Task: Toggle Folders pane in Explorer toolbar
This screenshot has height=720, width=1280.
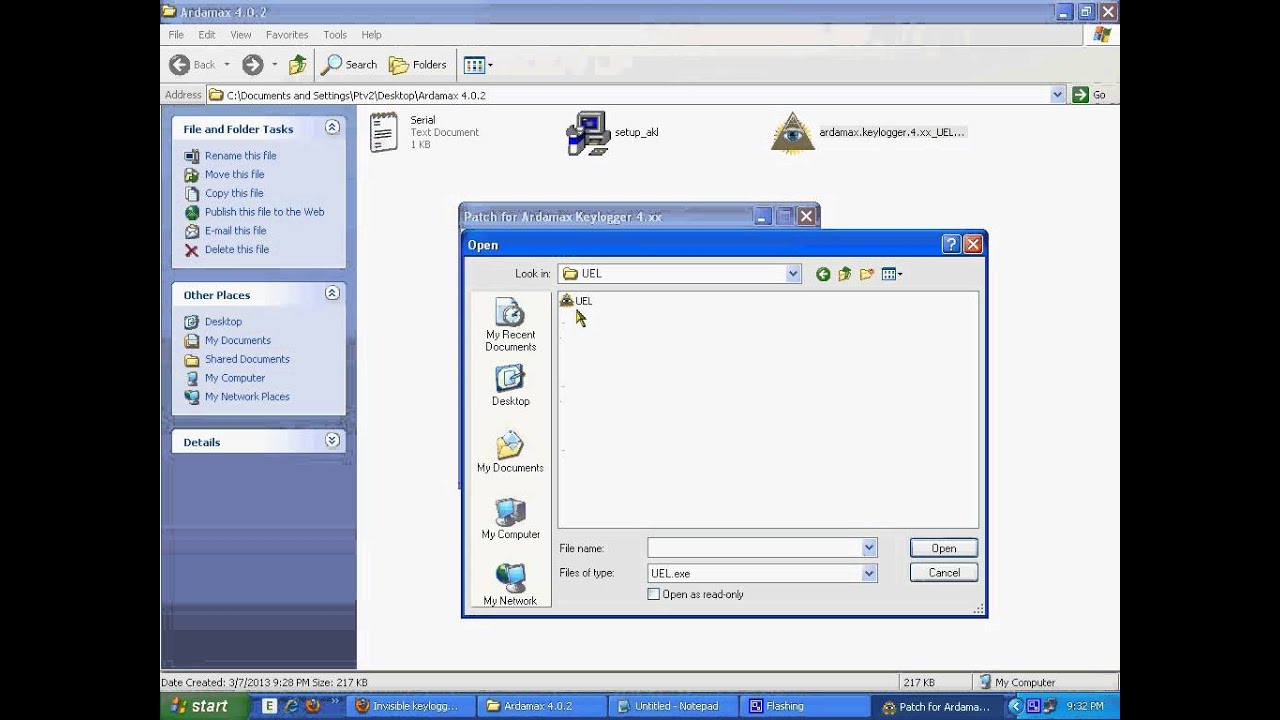Action: (418, 65)
